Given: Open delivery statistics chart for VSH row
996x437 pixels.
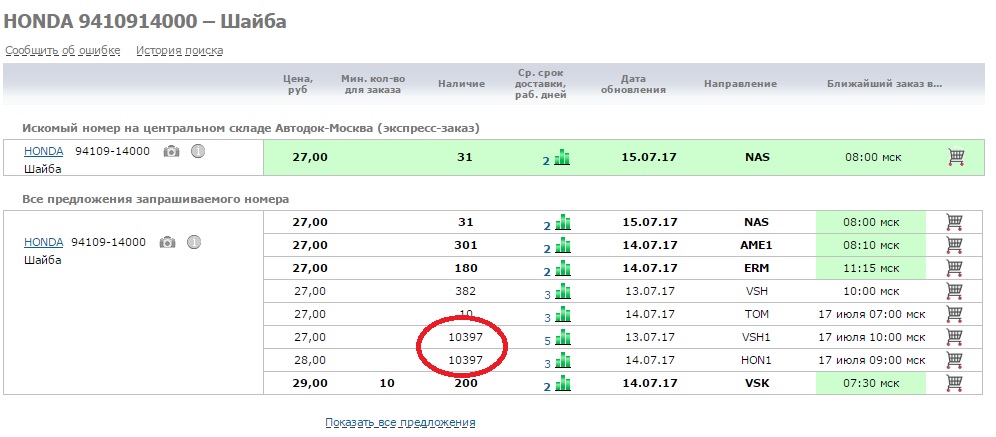Looking at the screenshot, I should [563, 292].
